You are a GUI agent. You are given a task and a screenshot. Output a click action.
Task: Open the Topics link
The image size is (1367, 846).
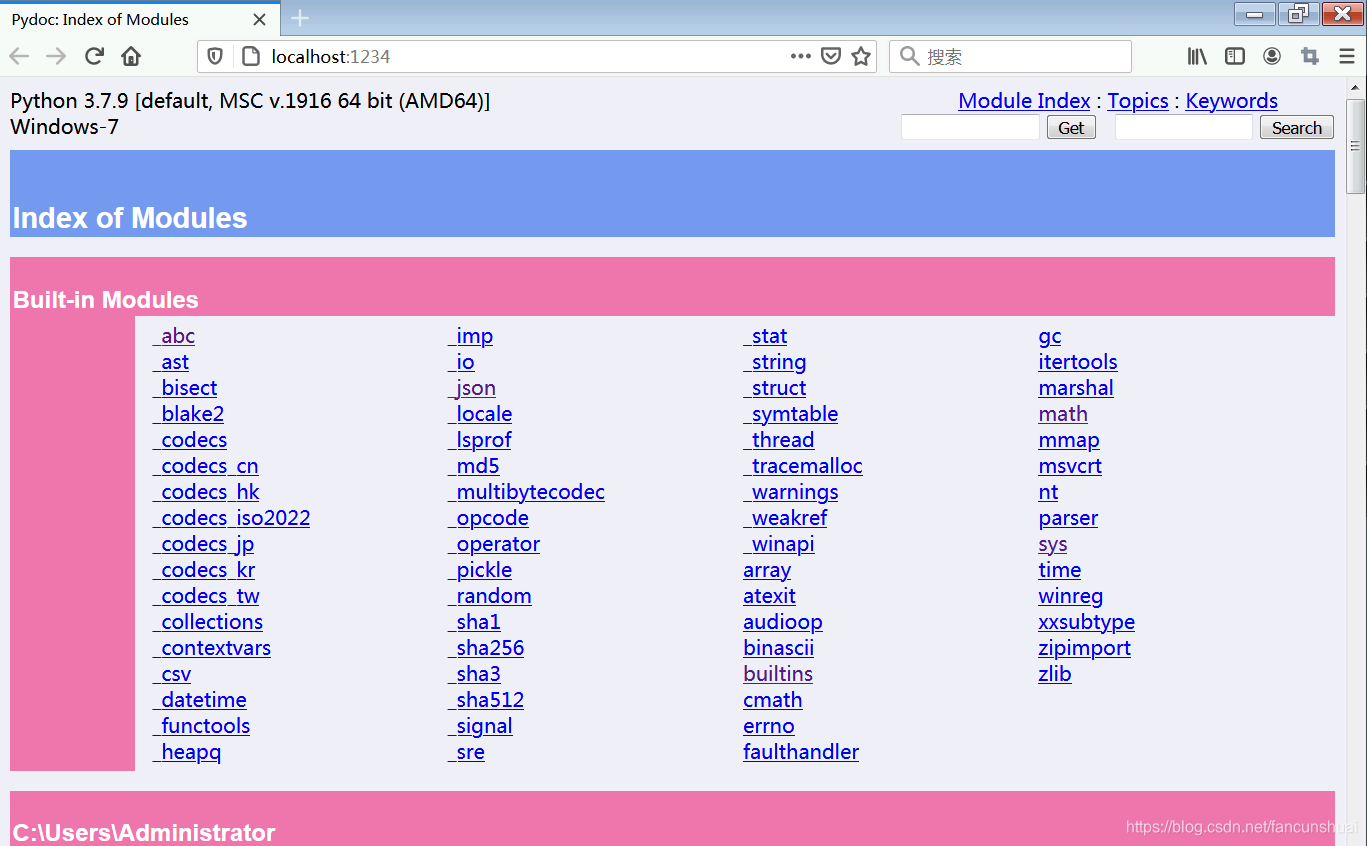coord(1138,101)
